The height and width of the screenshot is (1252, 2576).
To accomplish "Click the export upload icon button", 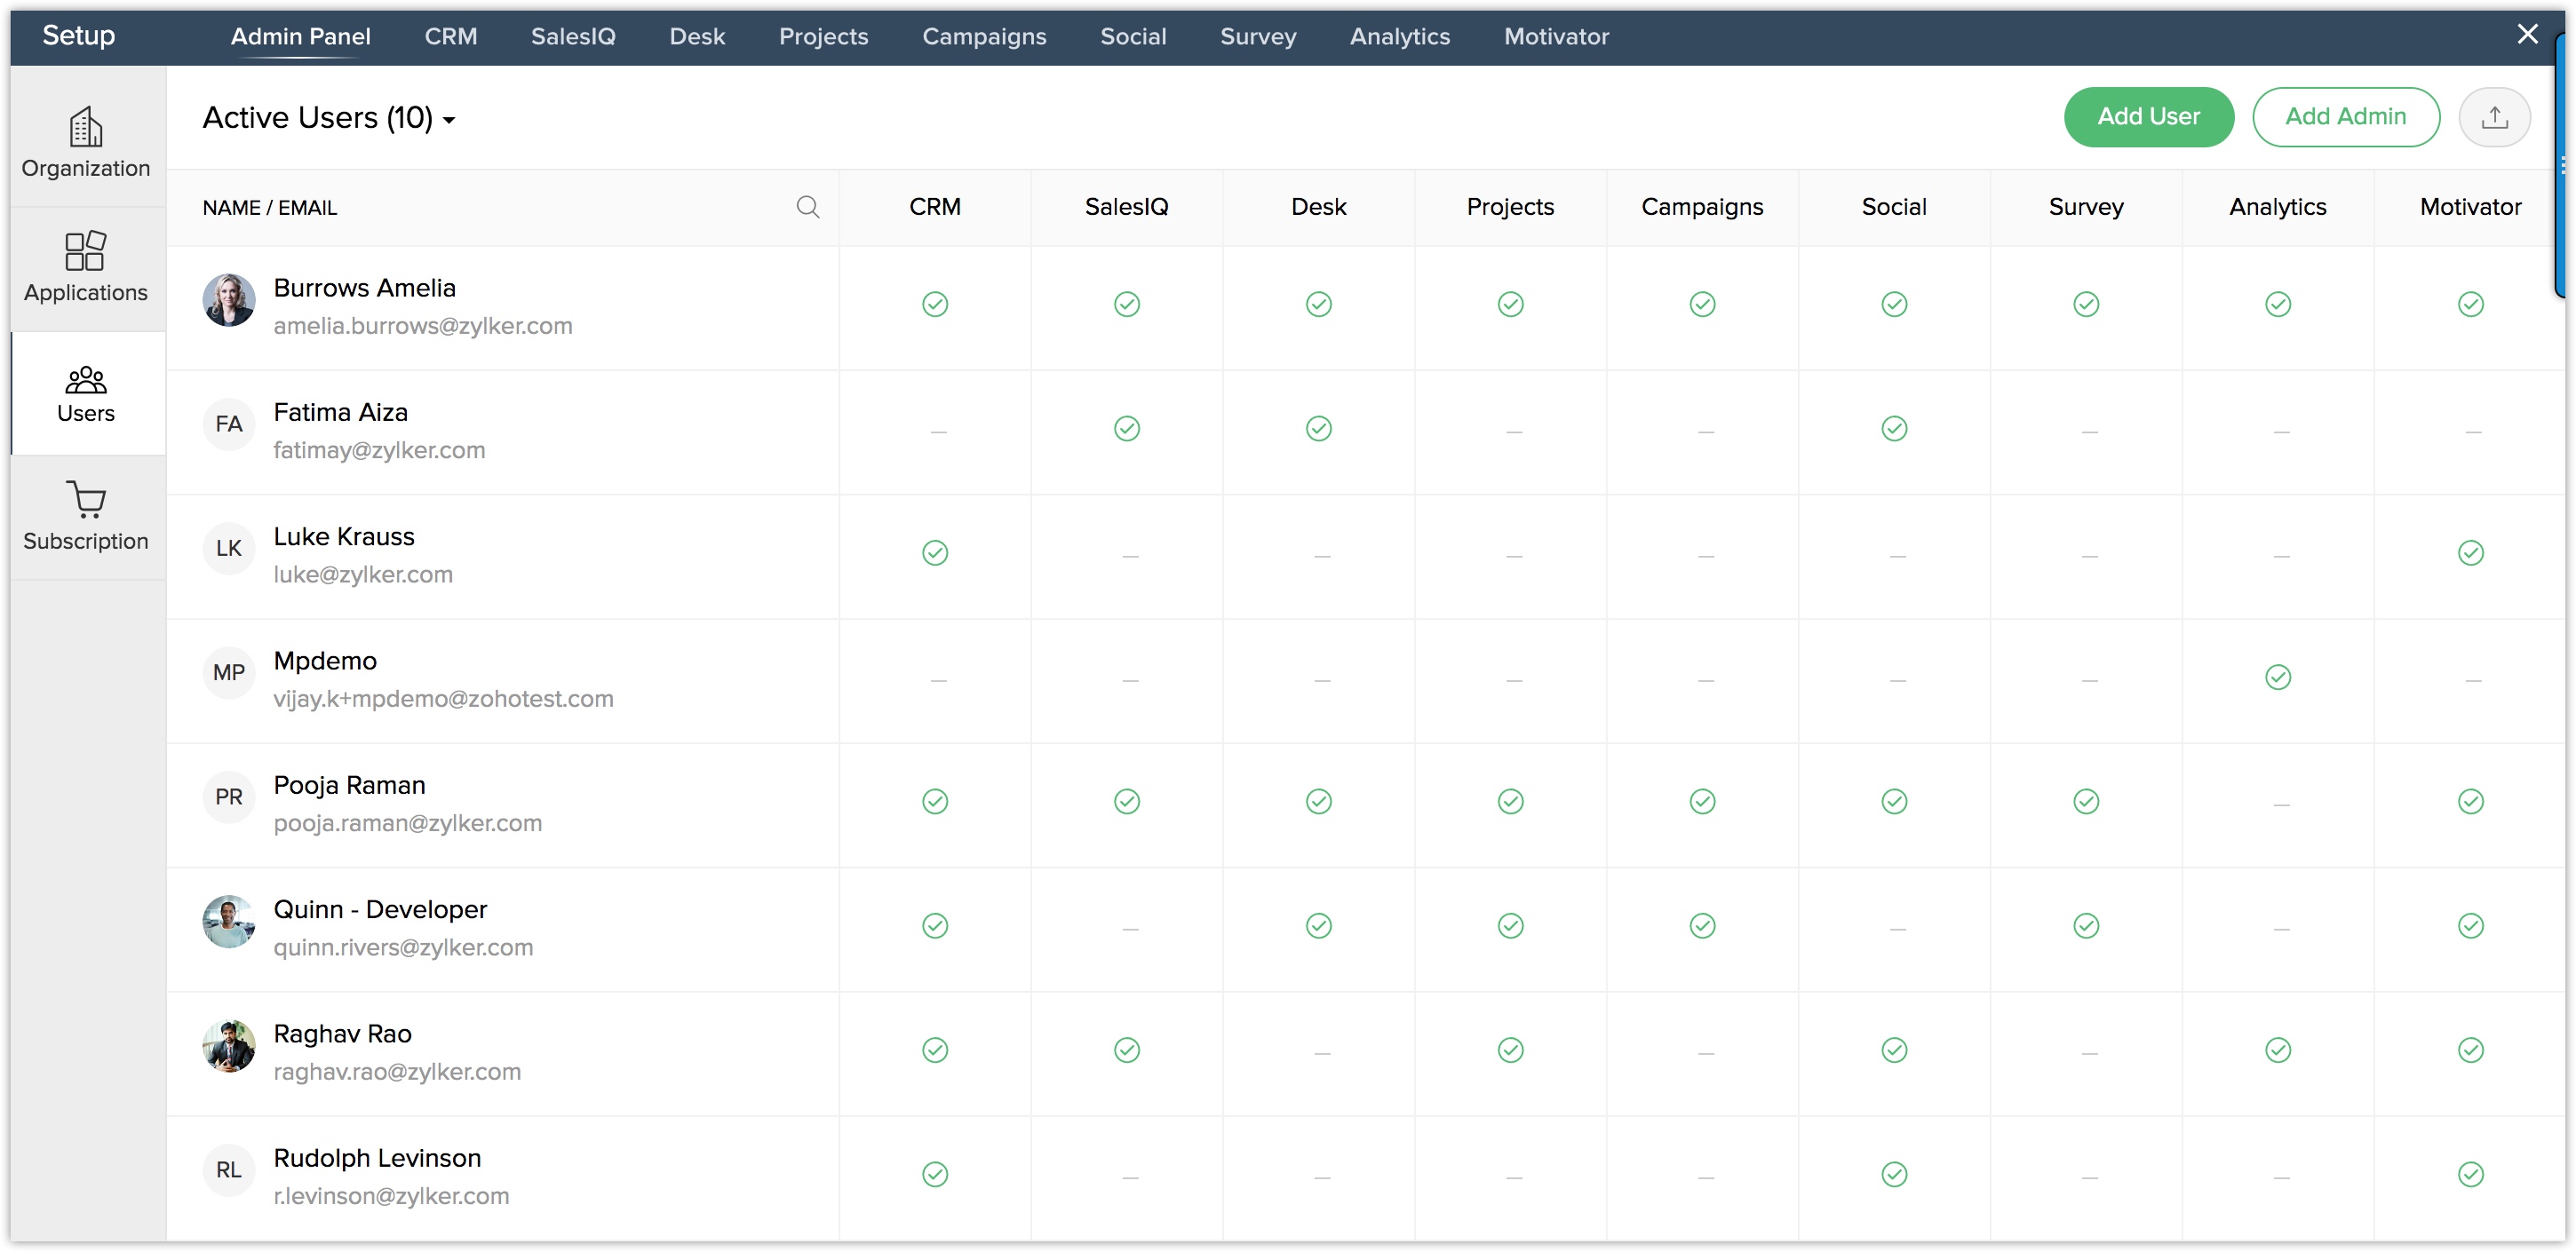I will 2493,117.
